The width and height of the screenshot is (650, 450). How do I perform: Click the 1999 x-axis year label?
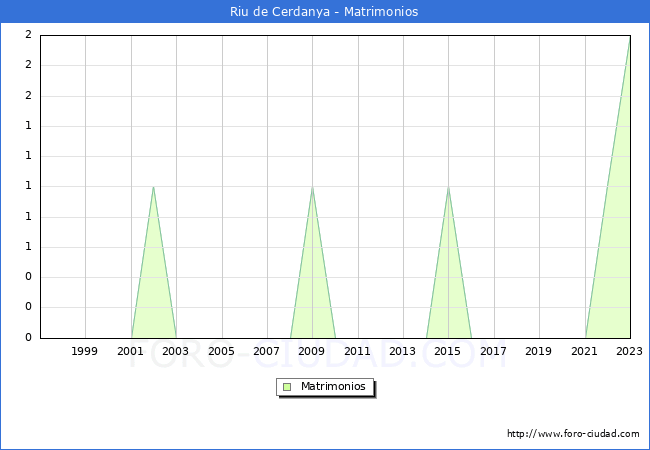pyautogui.click(x=85, y=351)
